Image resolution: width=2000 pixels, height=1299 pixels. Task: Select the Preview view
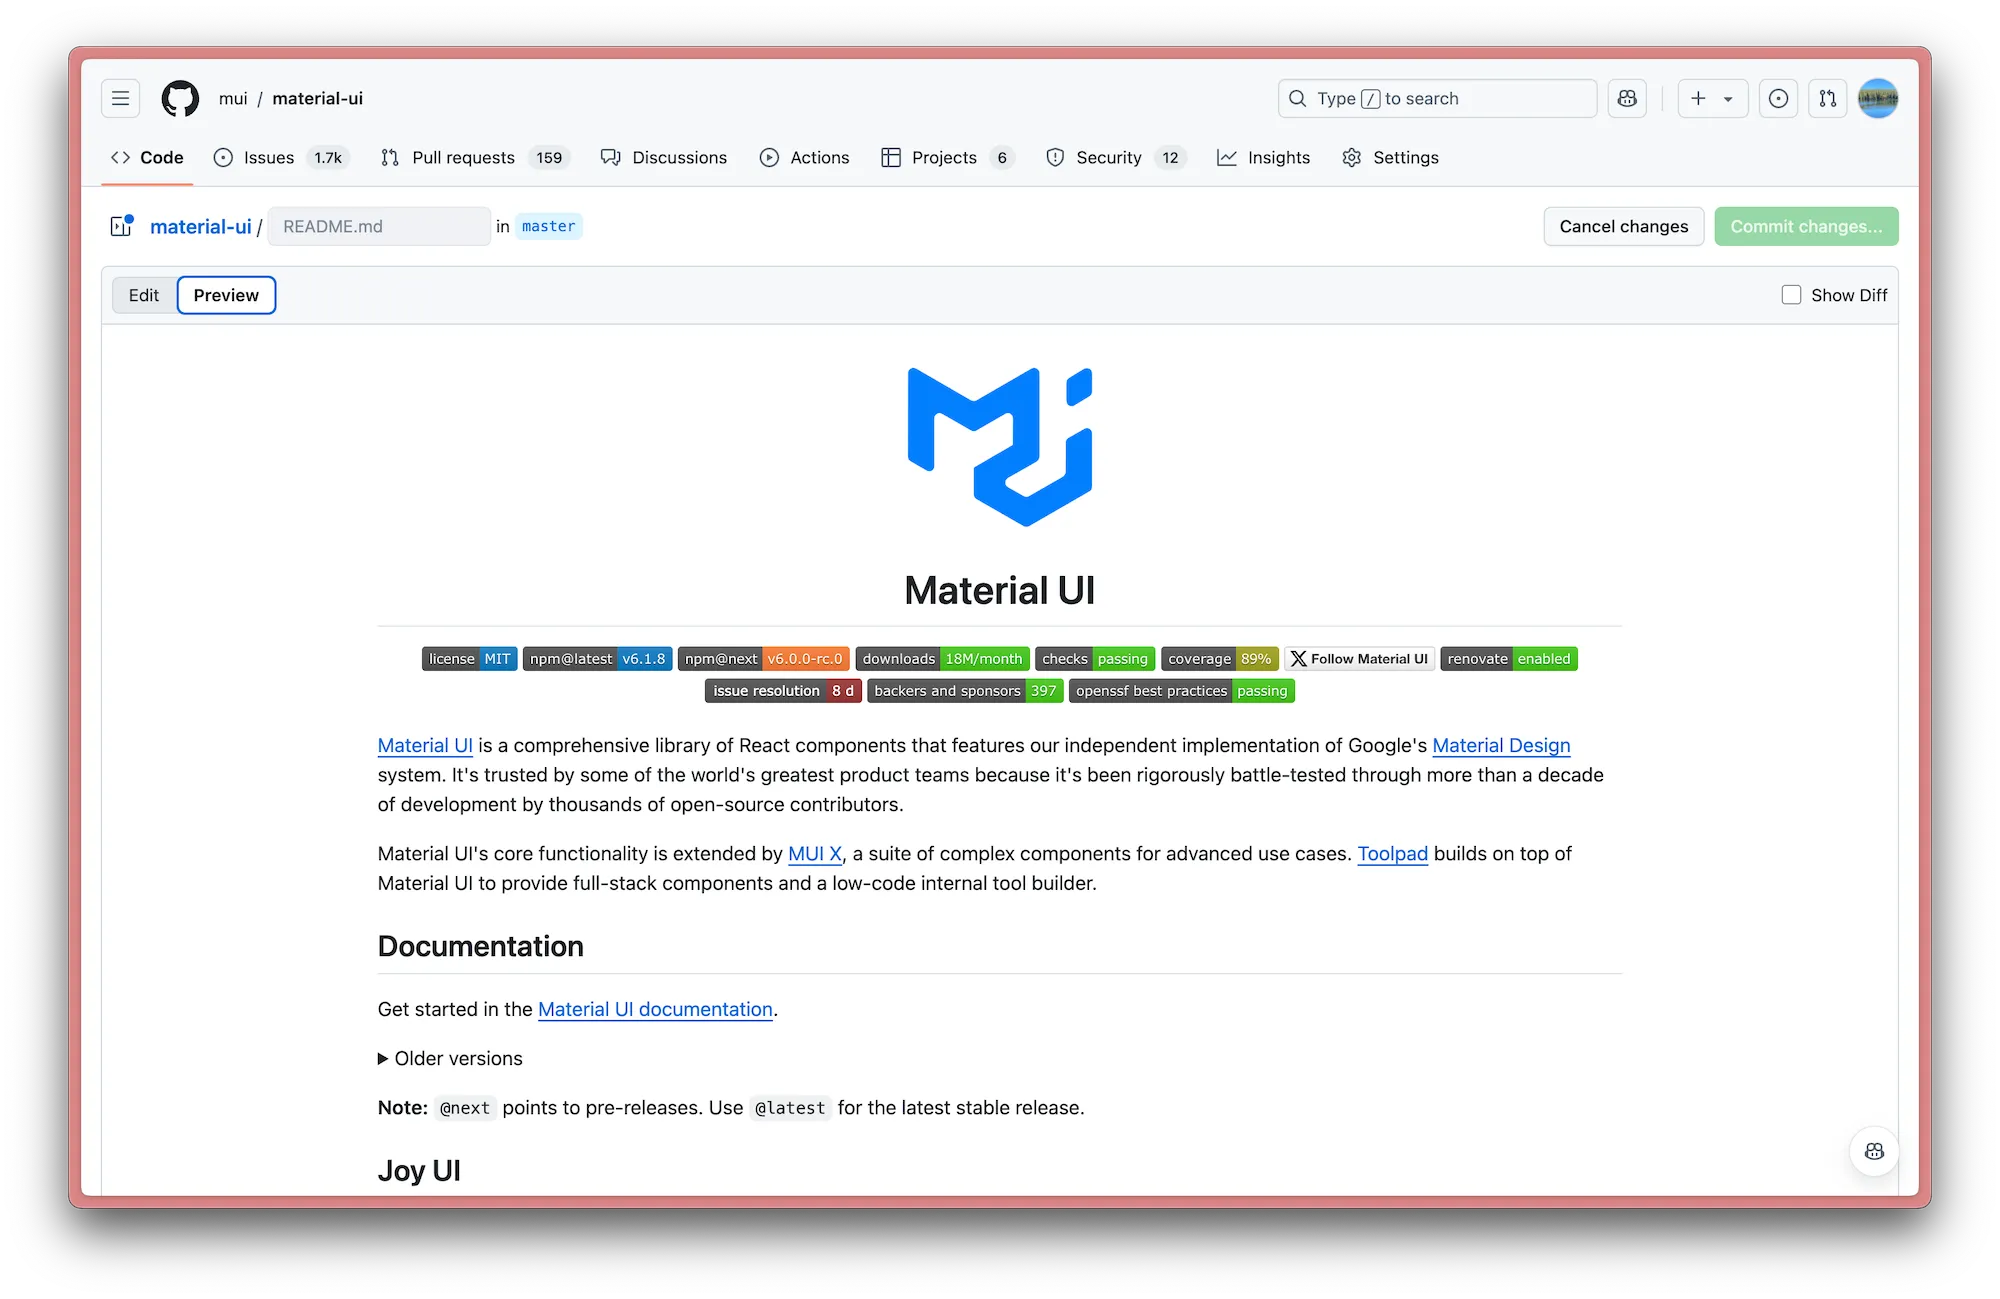pyautogui.click(x=226, y=295)
